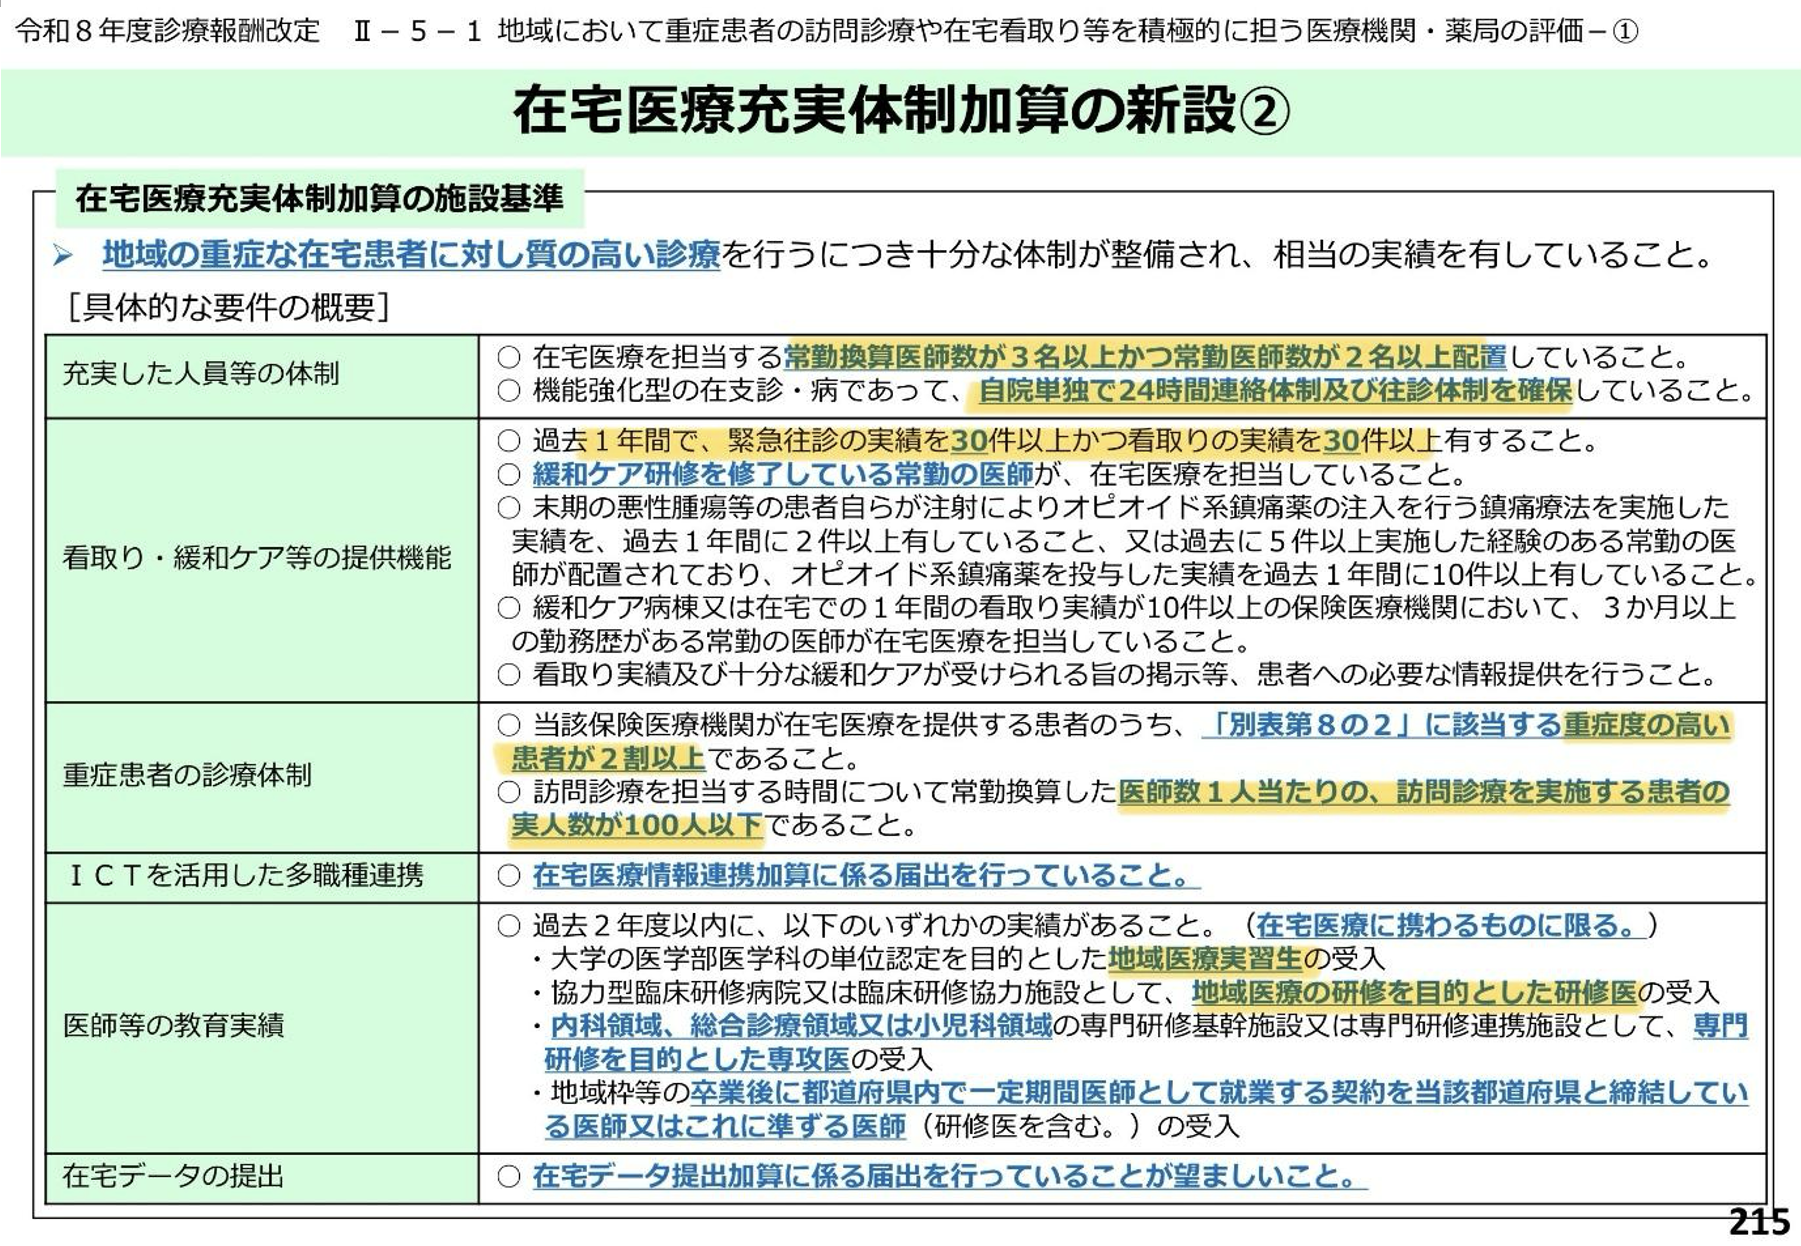Select parenthetical 在宅医療に携わるものに限る。
This screenshot has width=1801, height=1246.
pyautogui.click(x=1449, y=926)
